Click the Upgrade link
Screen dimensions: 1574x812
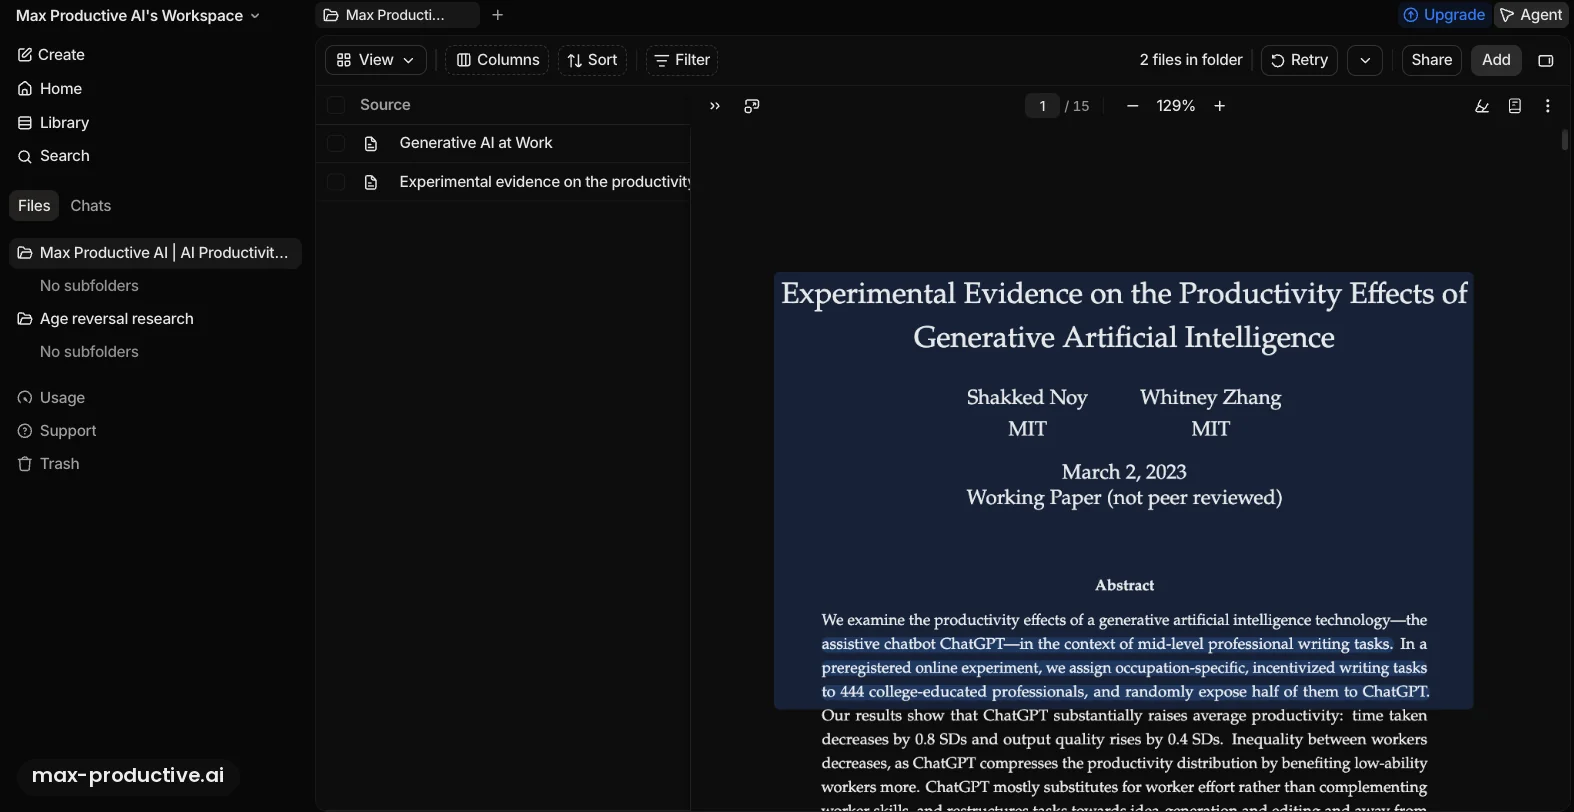point(1443,15)
